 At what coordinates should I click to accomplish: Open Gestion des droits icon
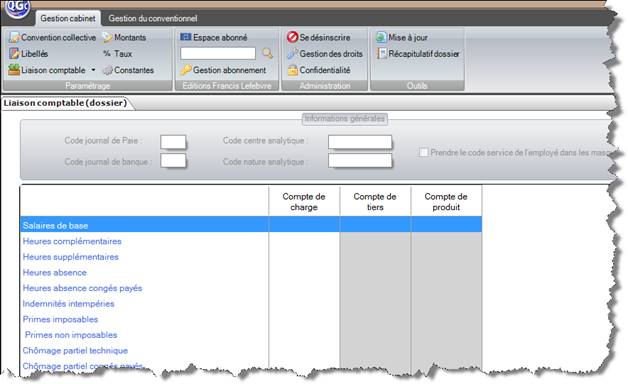click(292, 54)
